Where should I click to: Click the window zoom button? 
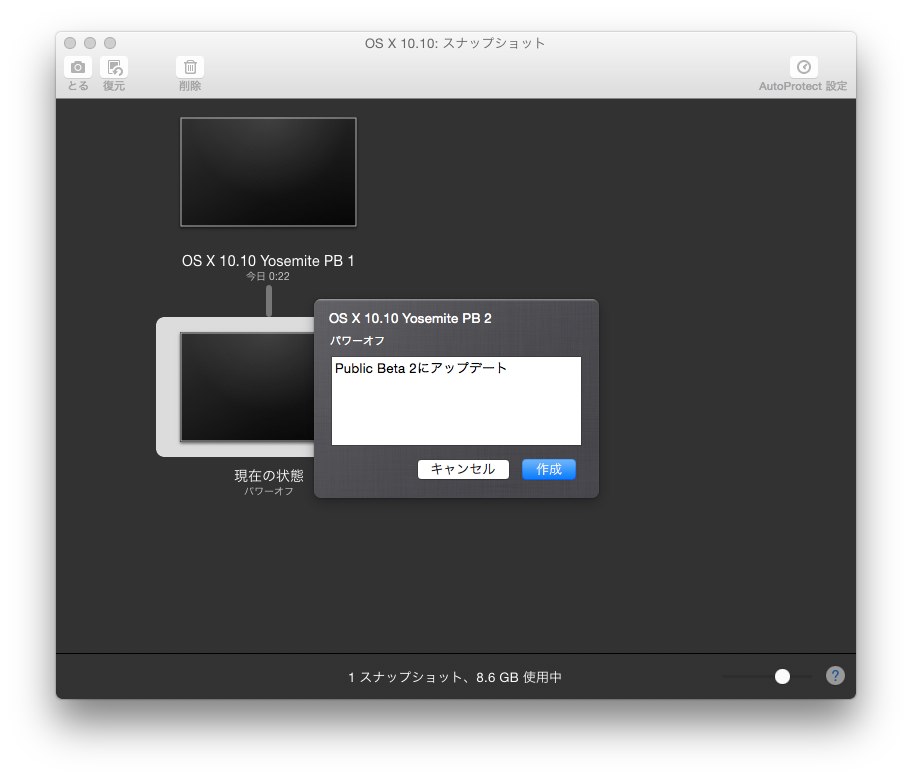110,43
